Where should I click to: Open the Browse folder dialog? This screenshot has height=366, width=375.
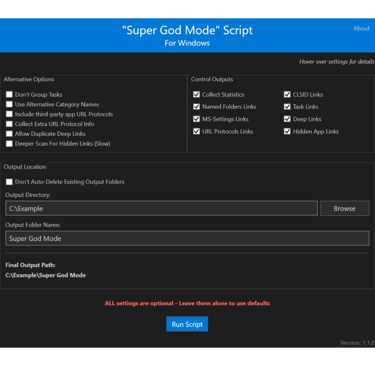pyautogui.click(x=344, y=208)
